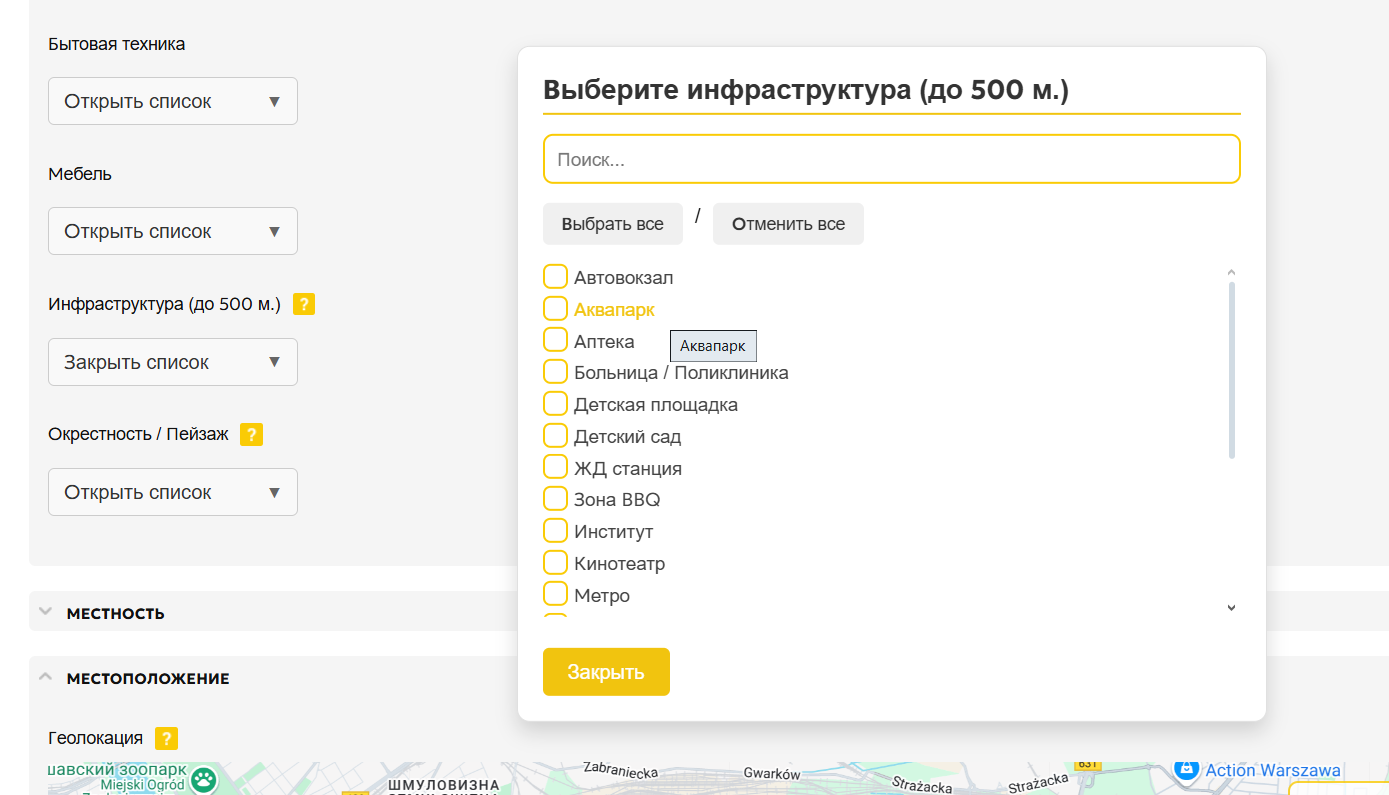The height and width of the screenshot is (795, 1389).
Task: Click Action Warszawa shop marker on map
Action: pos(1186,769)
